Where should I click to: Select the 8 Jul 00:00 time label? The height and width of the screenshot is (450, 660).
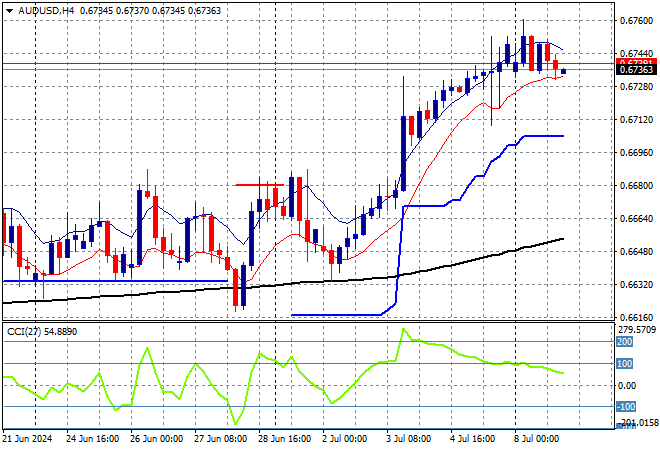click(537, 439)
